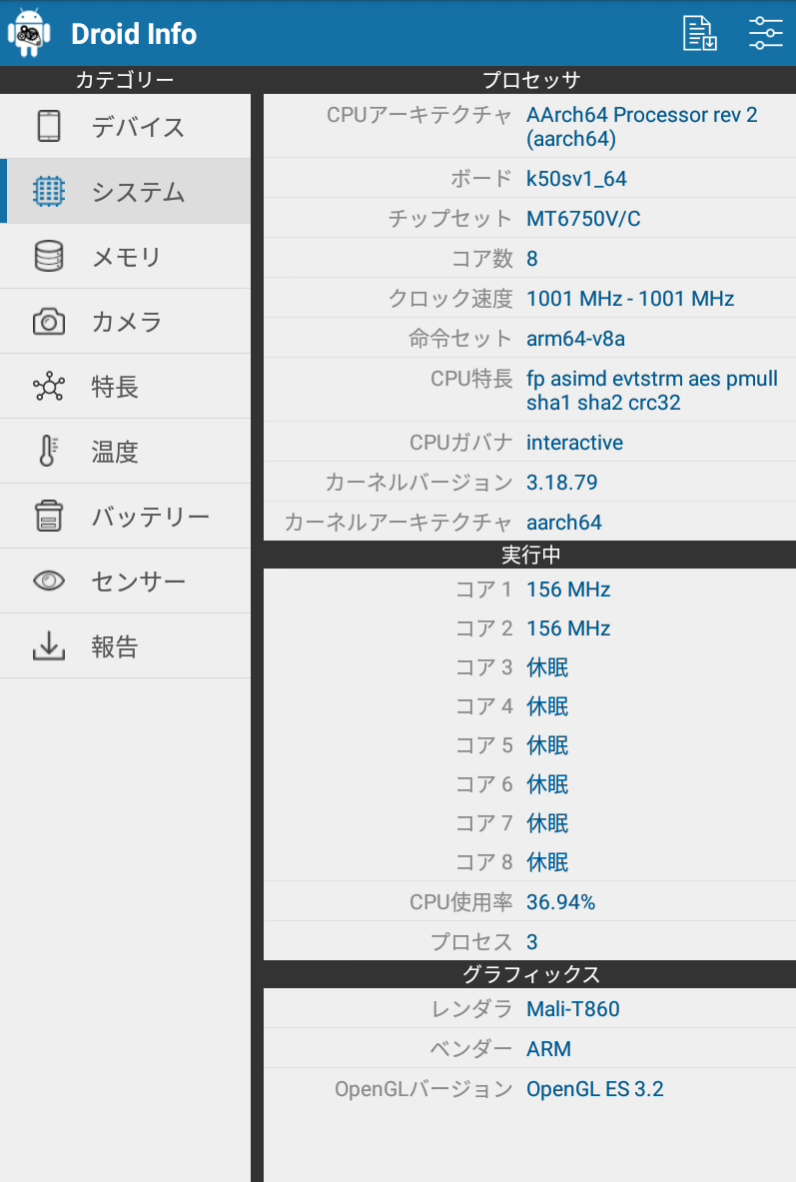Select the OpenGL ES 3.2 value
The image size is (796, 1182).
point(595,1089)
